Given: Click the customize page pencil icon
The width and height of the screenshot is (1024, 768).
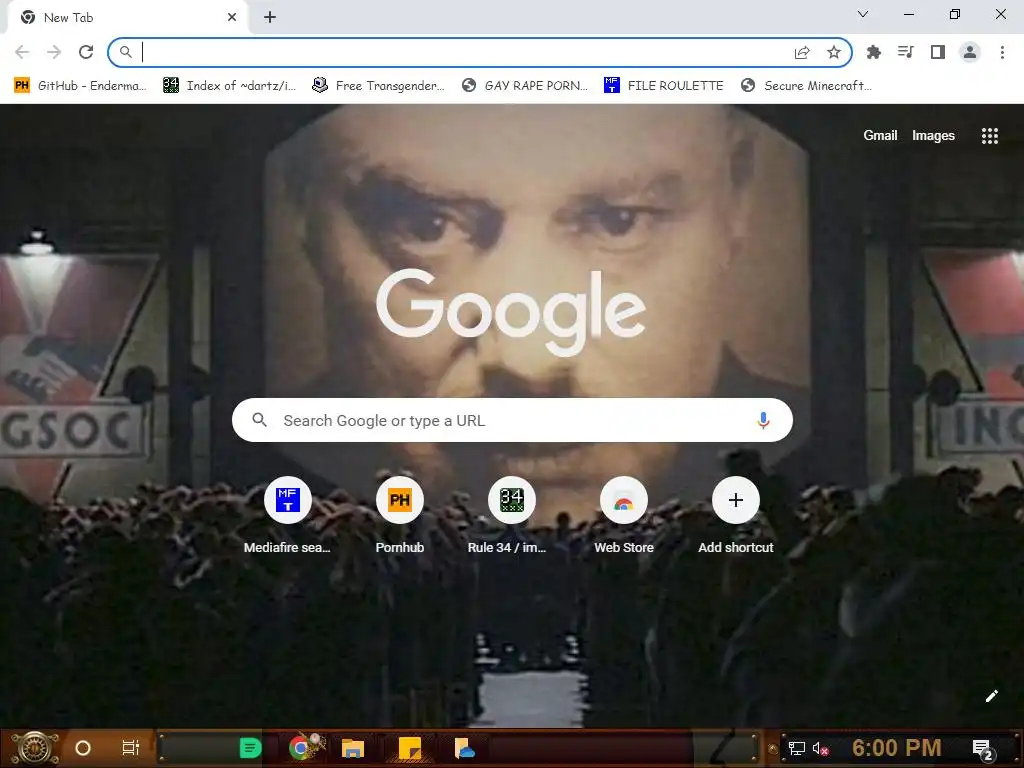Looking at the screenshot, I should click(991, 696).
